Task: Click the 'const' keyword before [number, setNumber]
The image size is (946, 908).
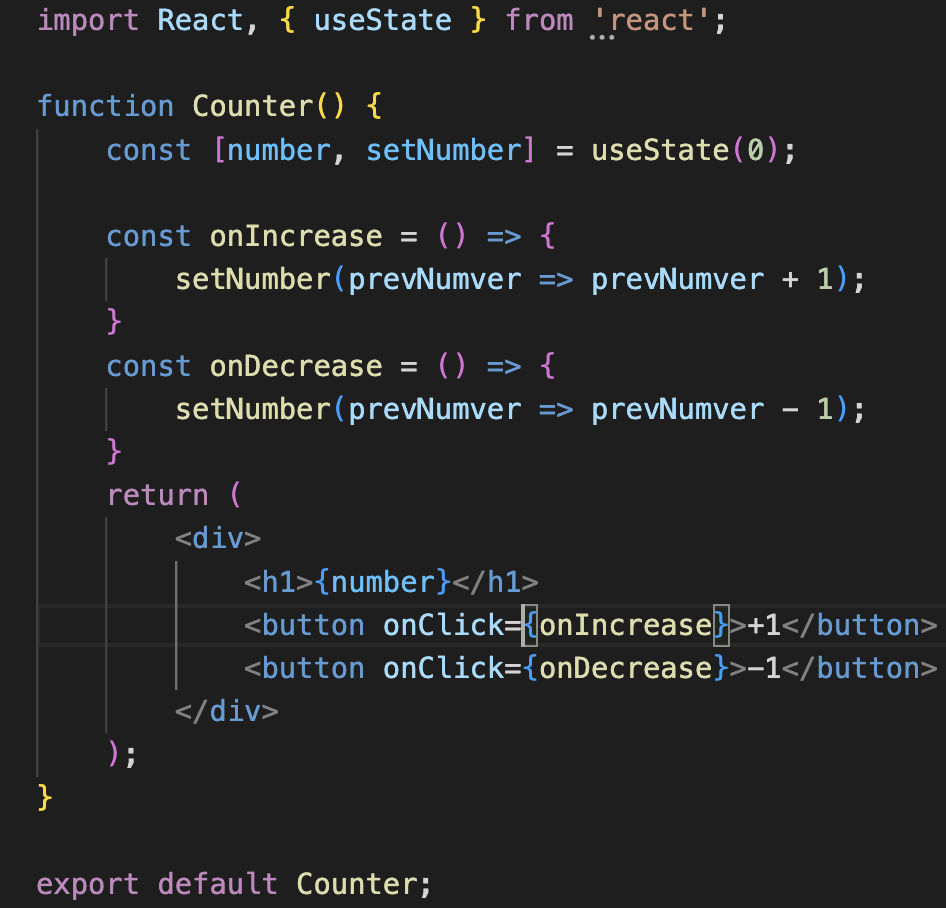Action: pyautogui.click(x=148, y=150)
